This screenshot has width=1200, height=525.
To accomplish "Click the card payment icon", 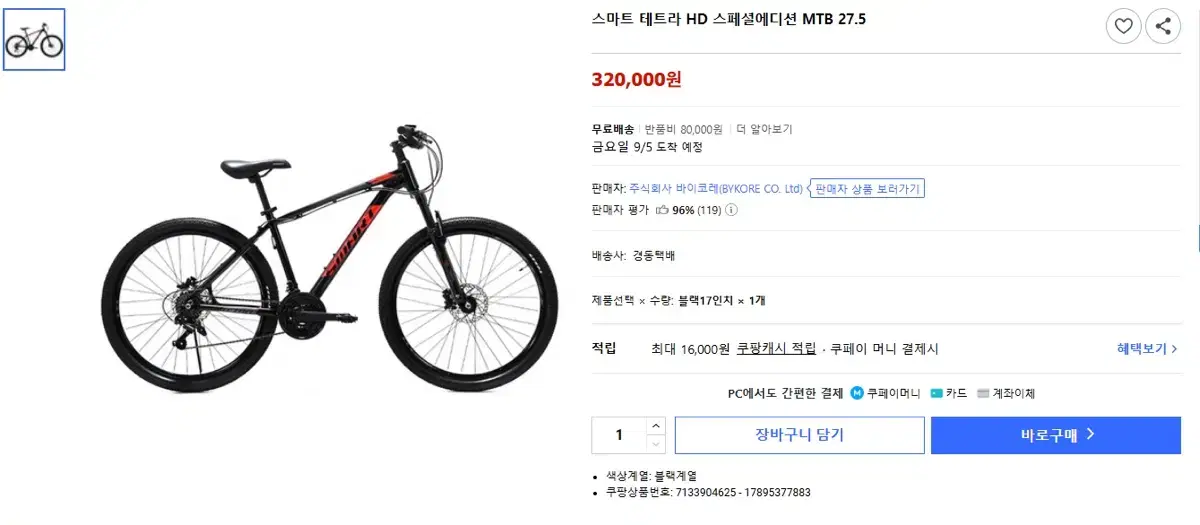I will pos(936,393).
